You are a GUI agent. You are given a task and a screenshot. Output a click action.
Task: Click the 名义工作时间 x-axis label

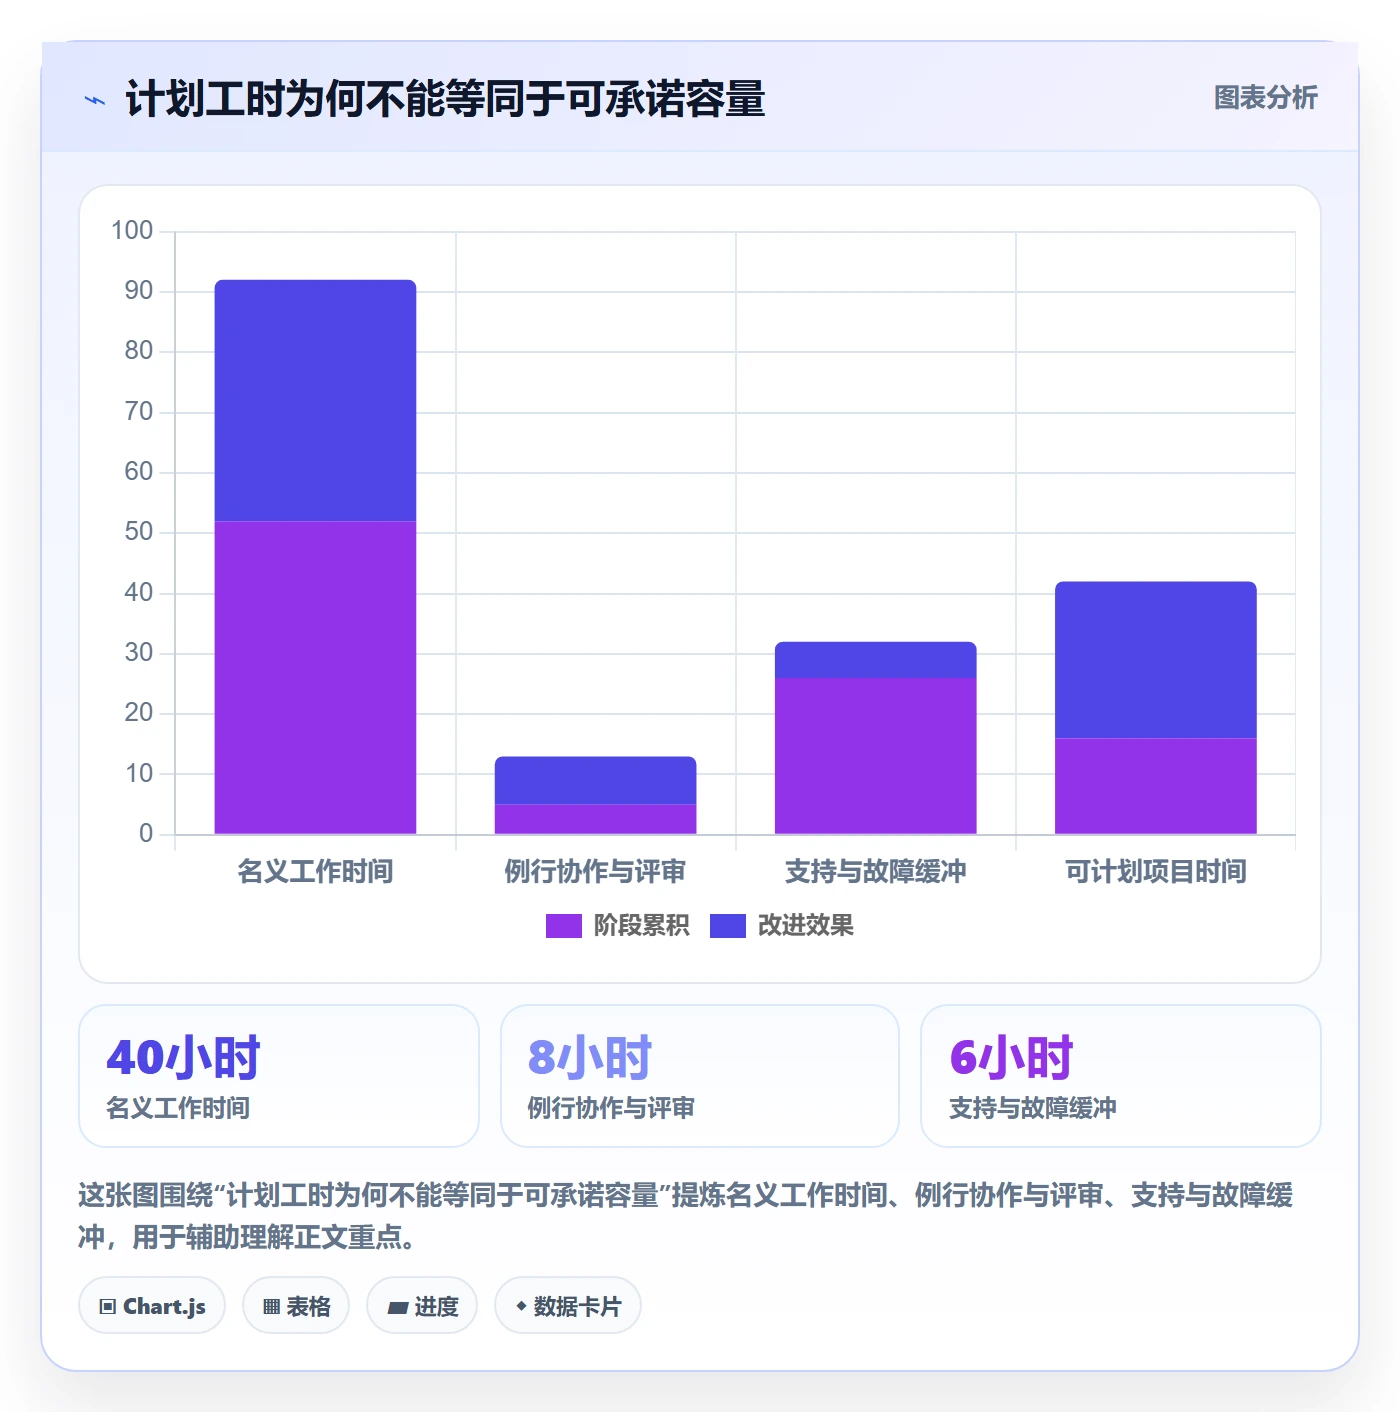click(x=315, y=871)
